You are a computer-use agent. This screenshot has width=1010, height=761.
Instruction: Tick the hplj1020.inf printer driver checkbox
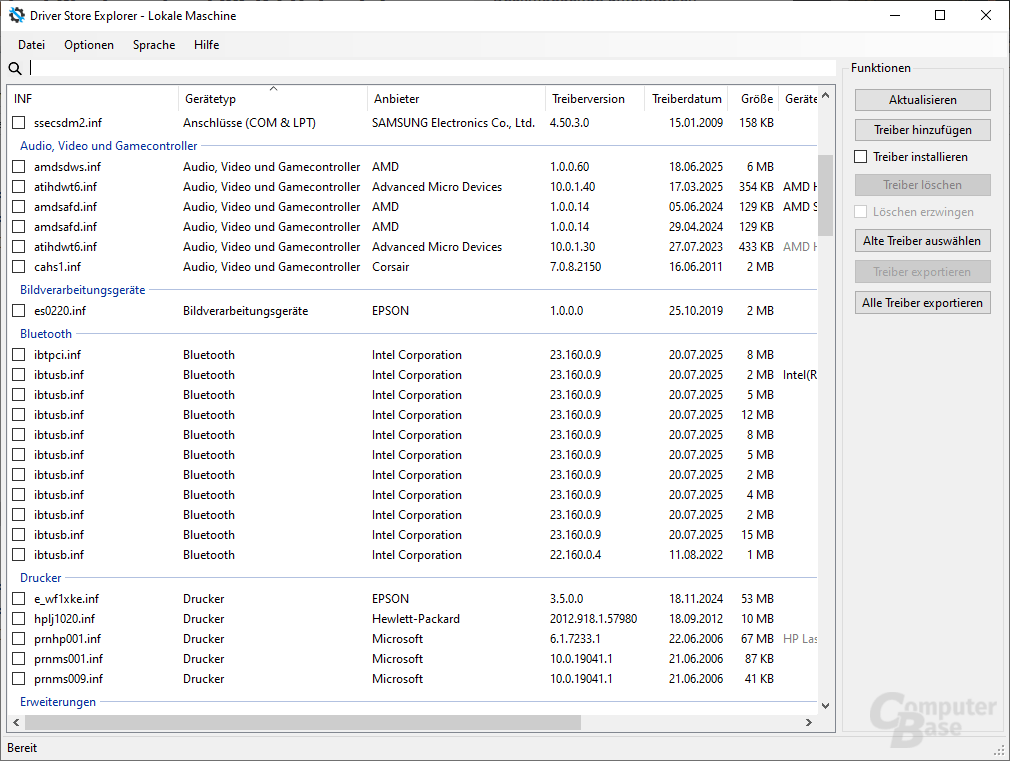(17, 618)
